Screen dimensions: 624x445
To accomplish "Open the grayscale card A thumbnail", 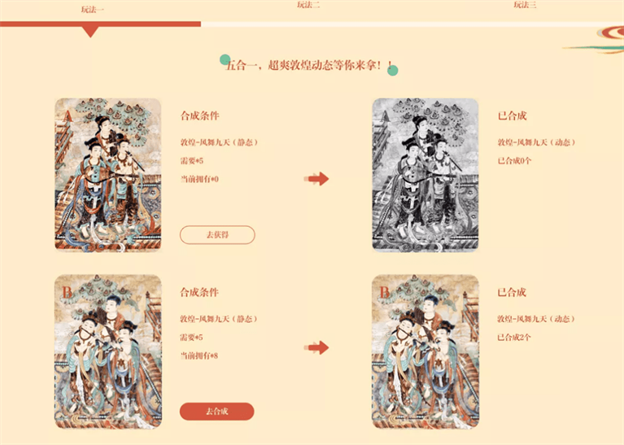I will pos(425,175).
